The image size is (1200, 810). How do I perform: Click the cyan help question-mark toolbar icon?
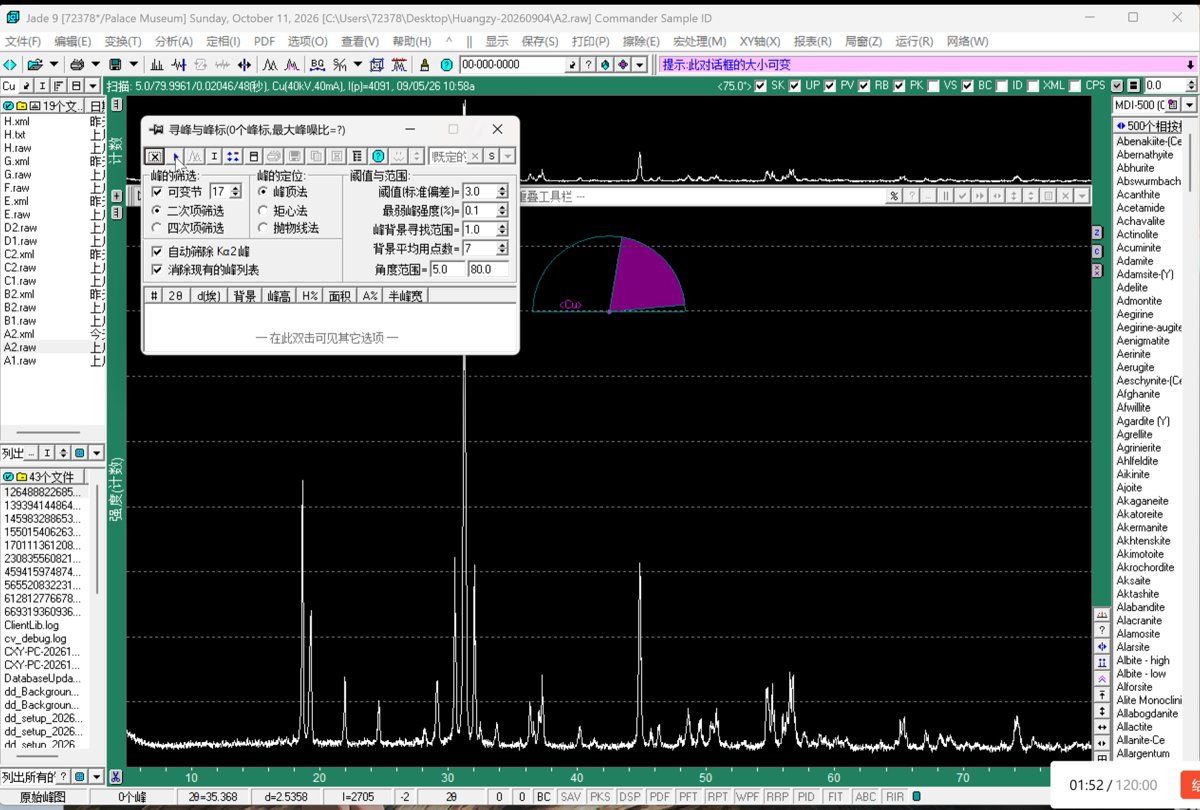[x=447, y=64]
